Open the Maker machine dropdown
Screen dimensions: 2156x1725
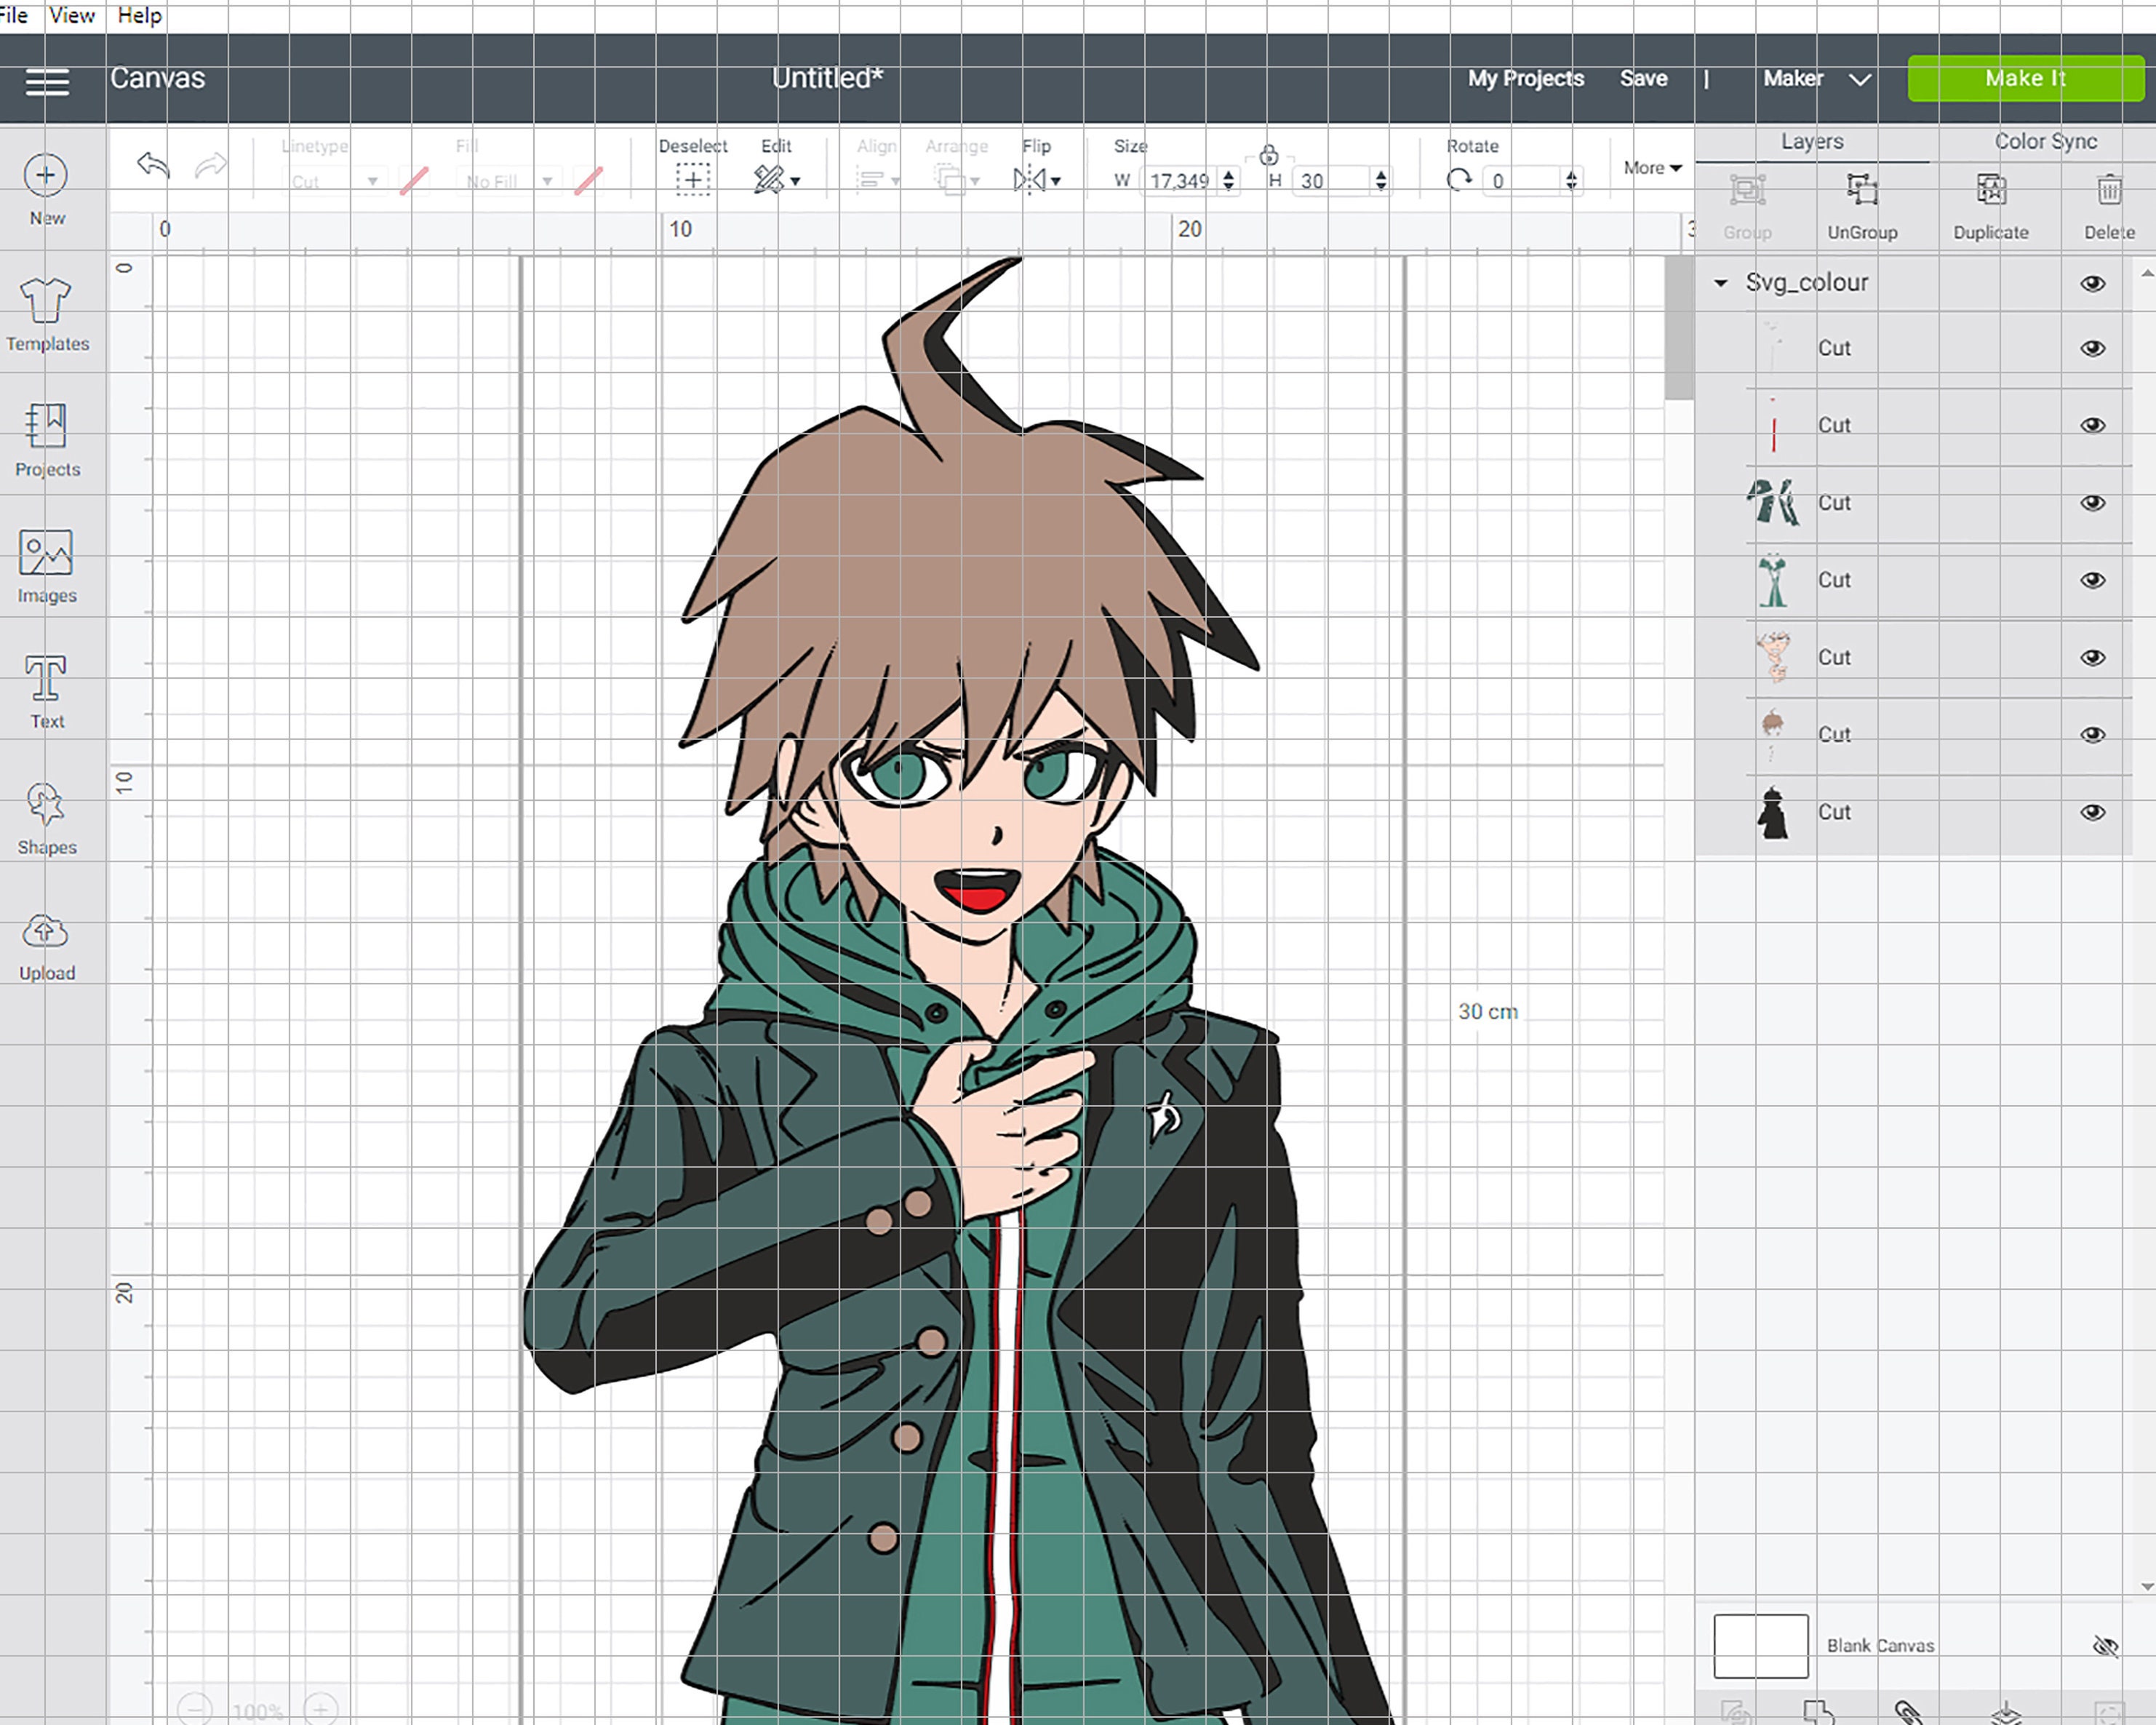pyautogui.click(x=1816, y=79)
